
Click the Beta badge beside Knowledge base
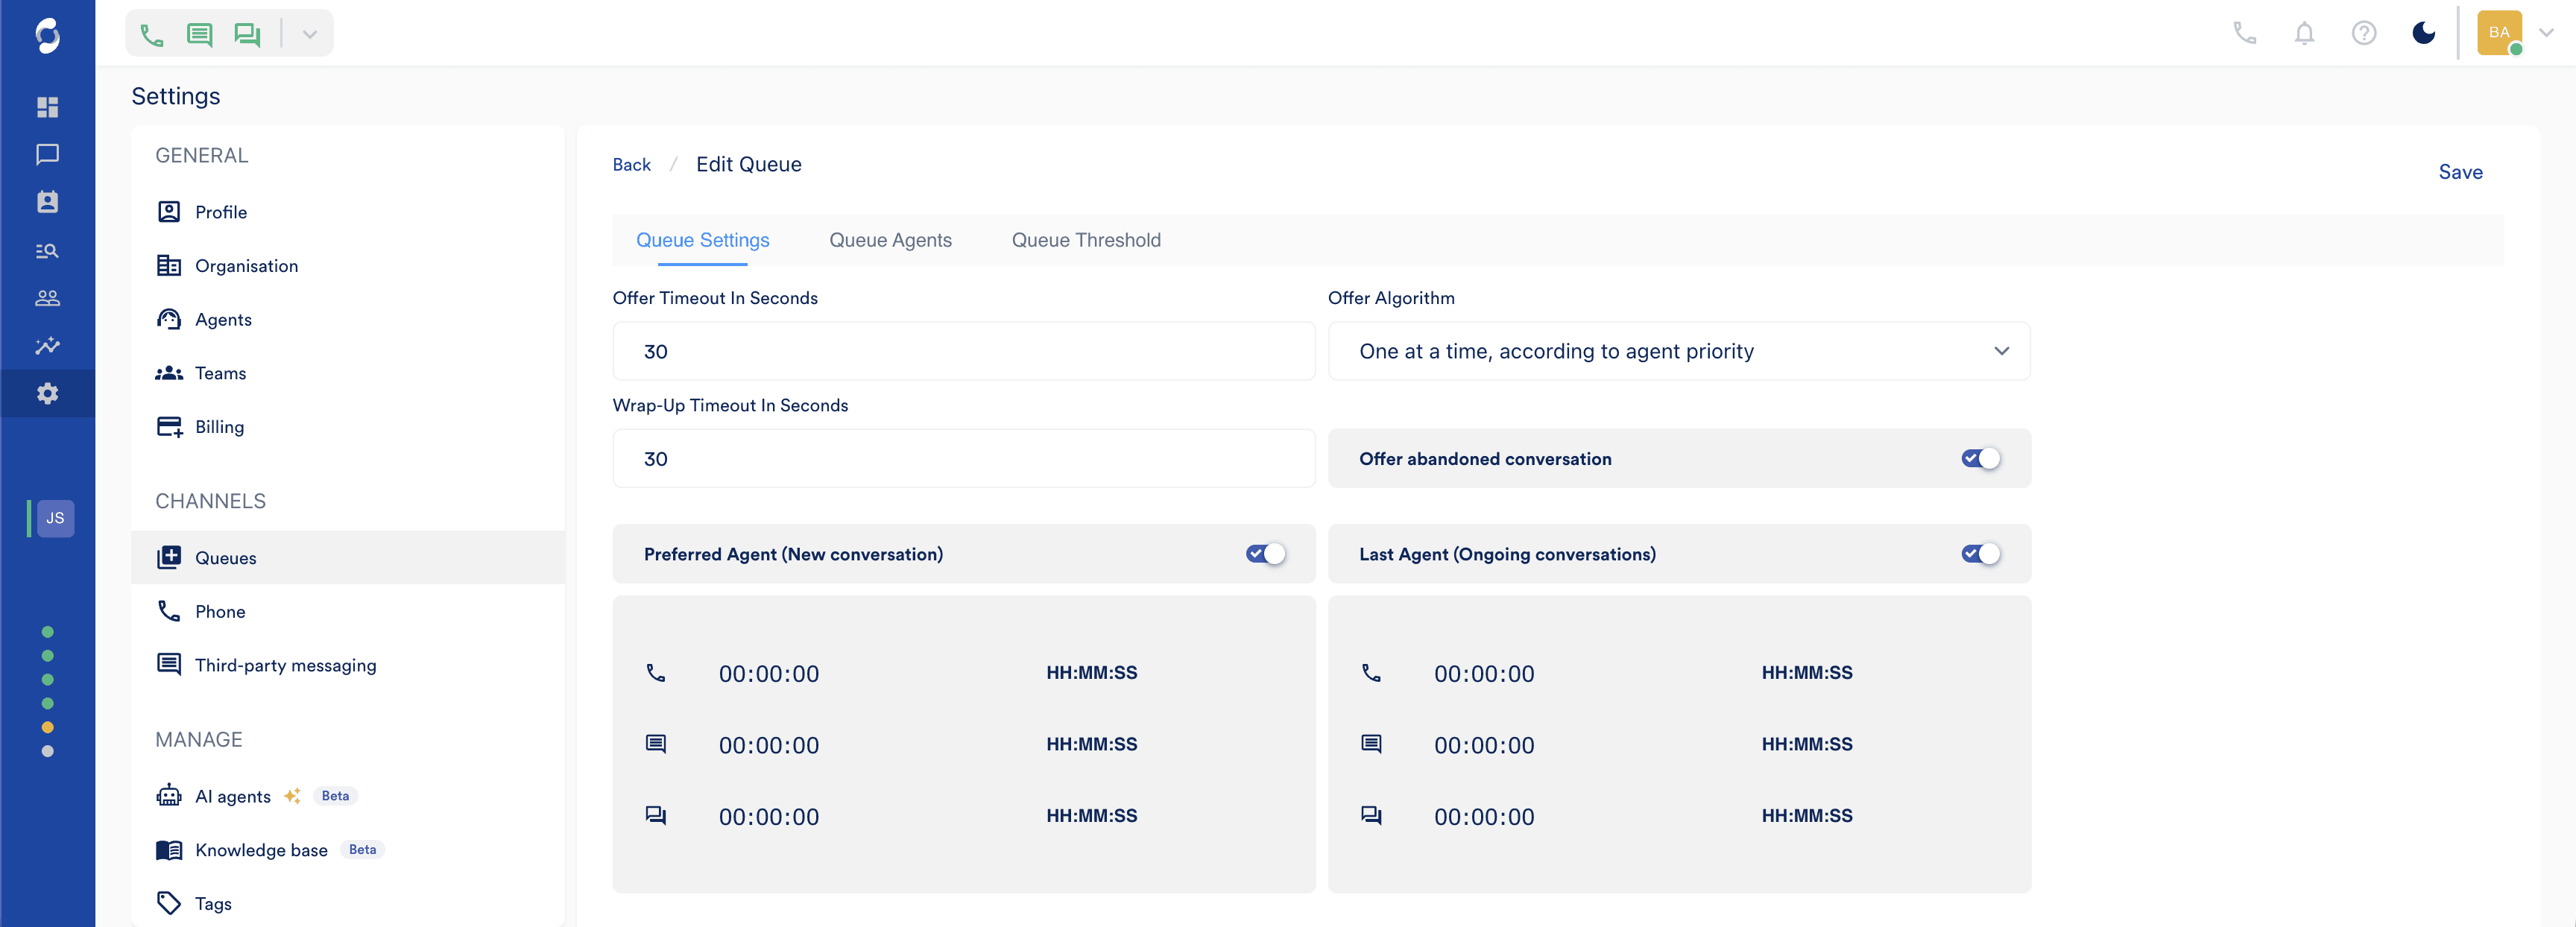tap(362, 850)
